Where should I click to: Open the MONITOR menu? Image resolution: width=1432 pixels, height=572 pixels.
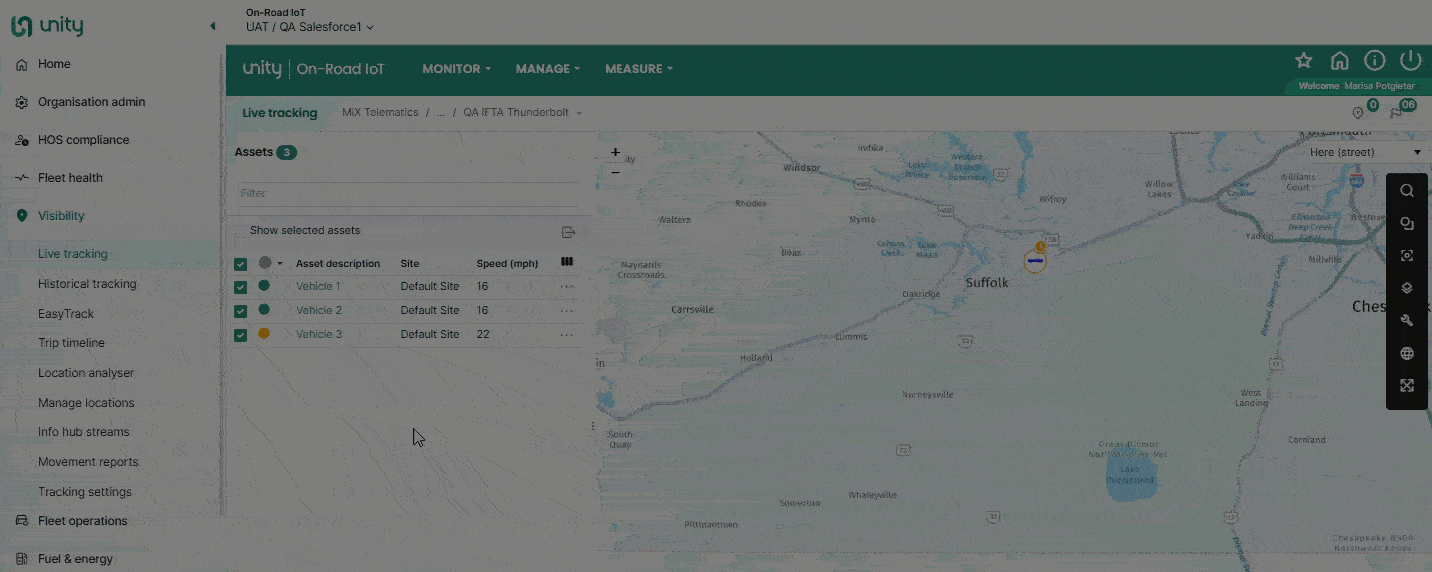pos(456,69)
